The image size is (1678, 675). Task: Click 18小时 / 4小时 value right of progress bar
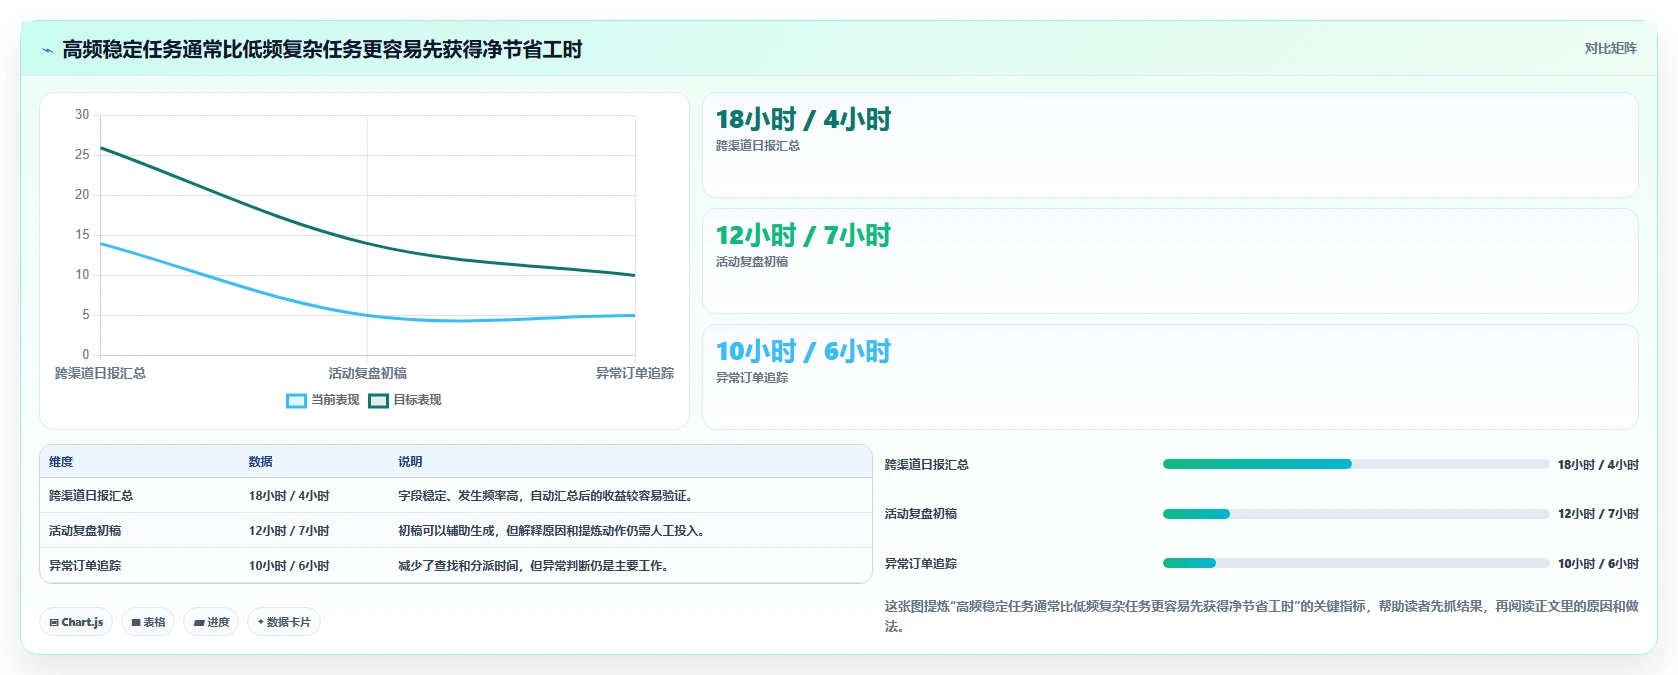[x=1598, y=465]
